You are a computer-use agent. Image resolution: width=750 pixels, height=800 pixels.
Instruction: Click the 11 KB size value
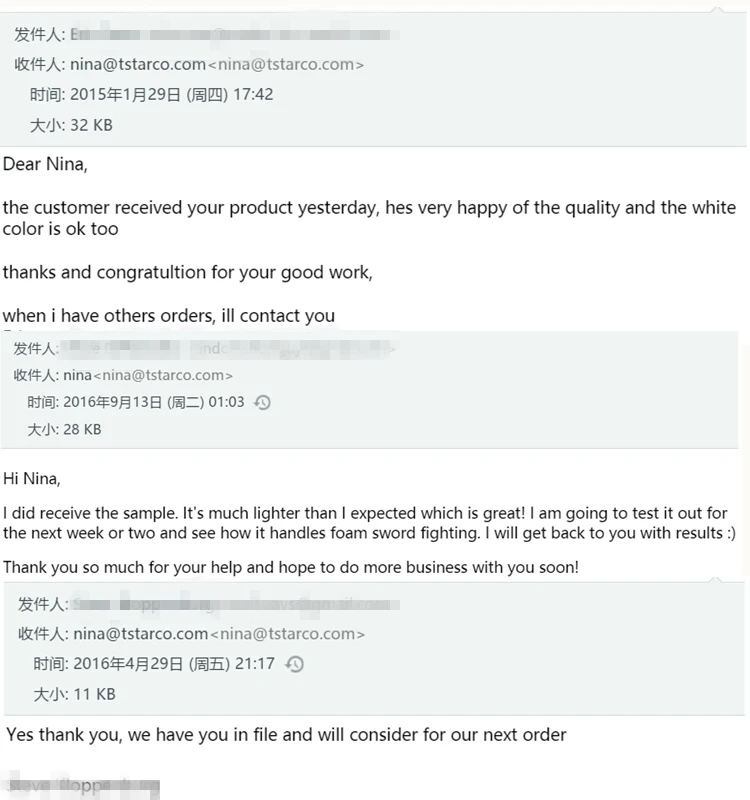[x=94, y=694]
